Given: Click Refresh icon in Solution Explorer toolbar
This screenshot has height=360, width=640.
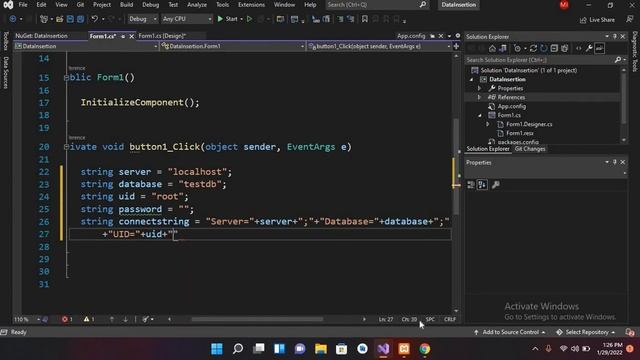Looking at the screenshot, I should 544,49.
